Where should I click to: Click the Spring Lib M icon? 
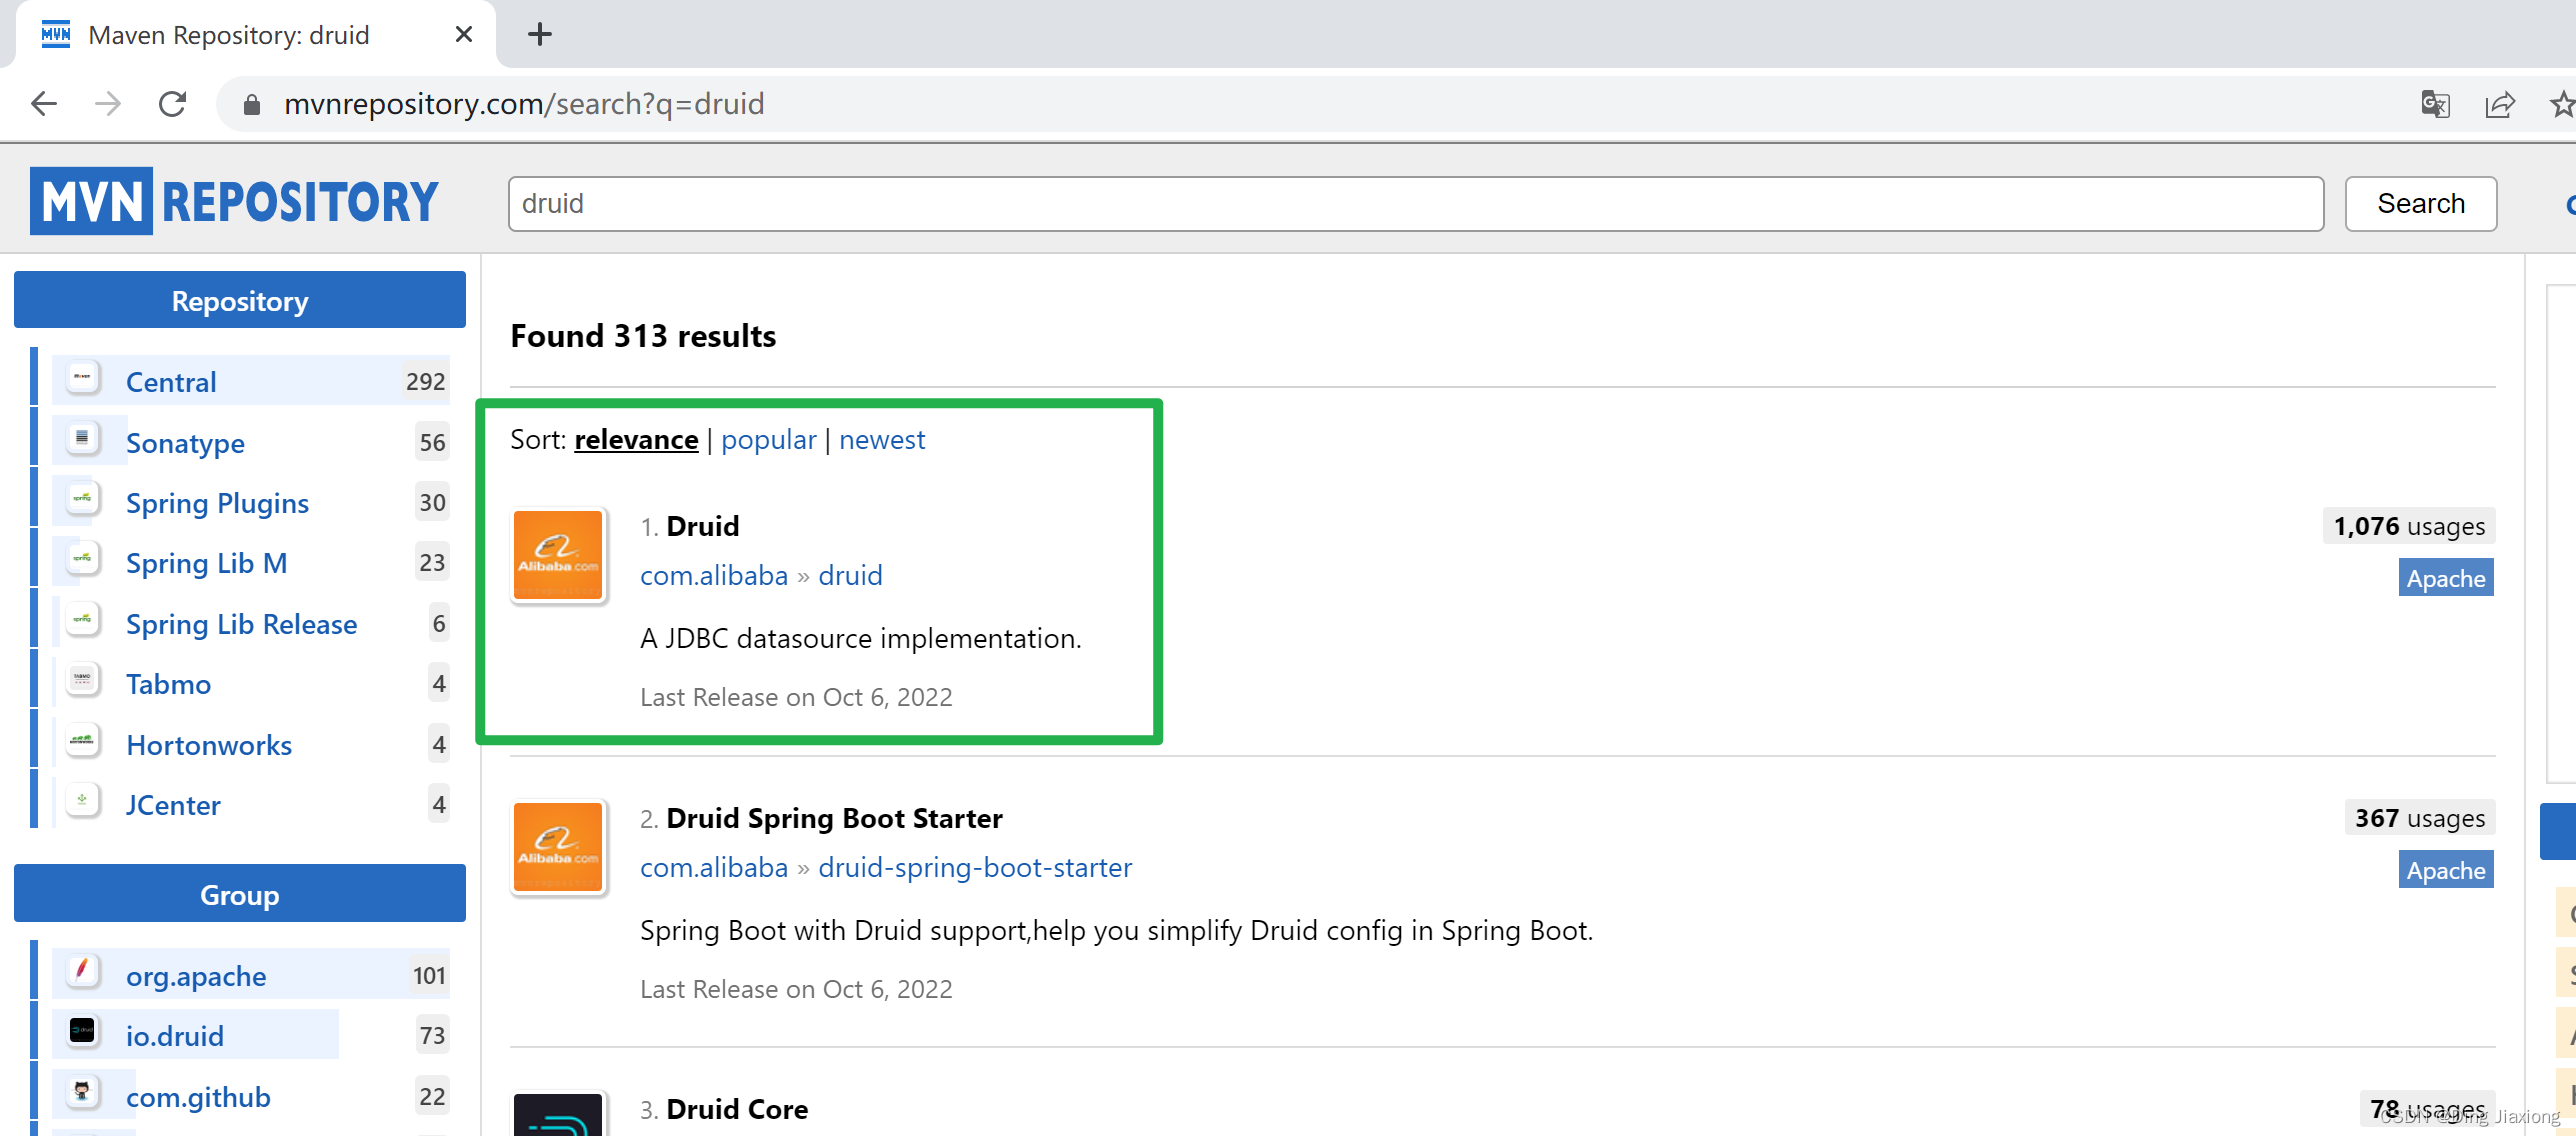(x=82, y=558)
